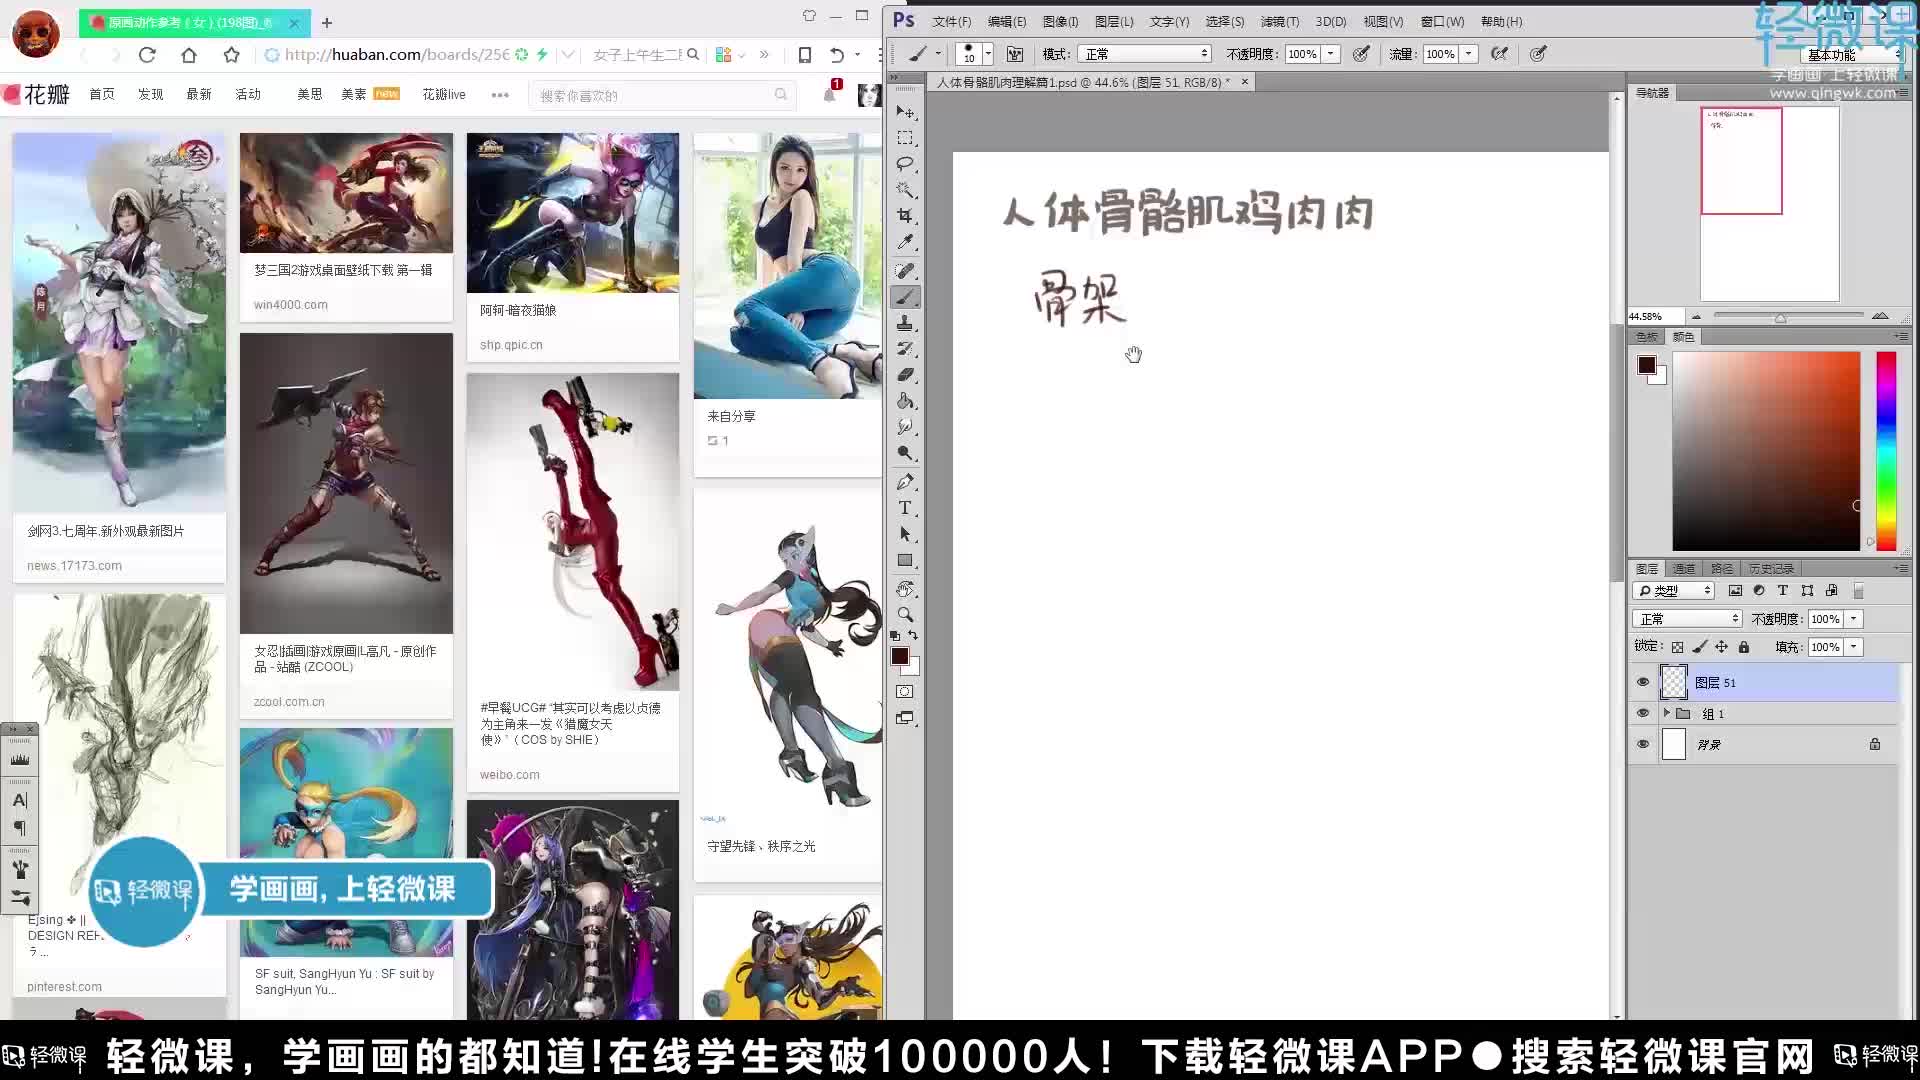Activate the Hand tool
This screenshot has height=1080, width=1920.
point(906,590)
